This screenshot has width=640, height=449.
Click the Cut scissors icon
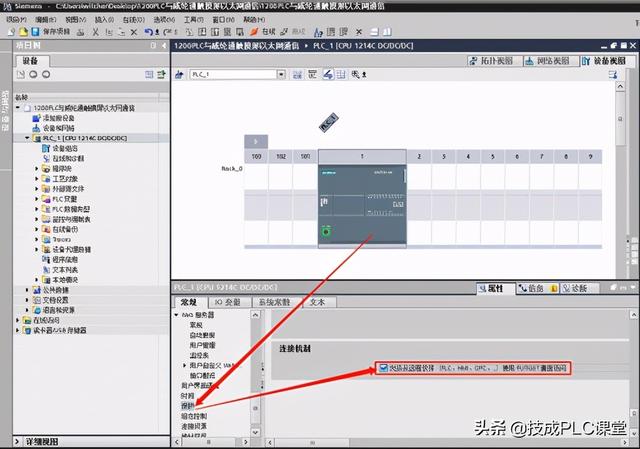pyautogui.click(x=96, y=32)
